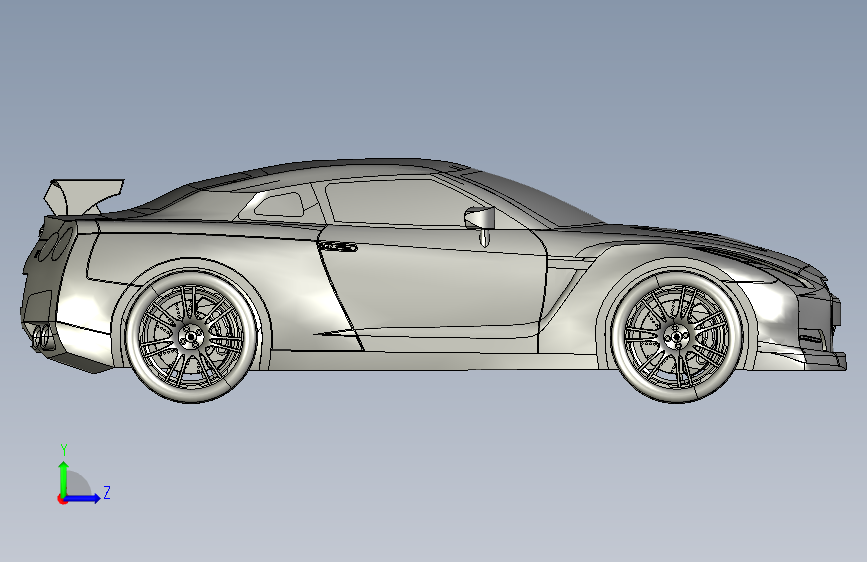Click the red origin ball of the triad

[62, 499]
